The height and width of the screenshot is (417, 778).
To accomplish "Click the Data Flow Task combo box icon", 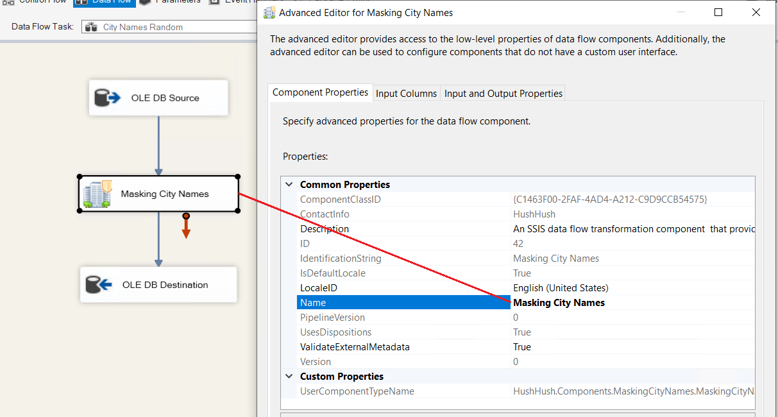I will (x=91, y=27).
